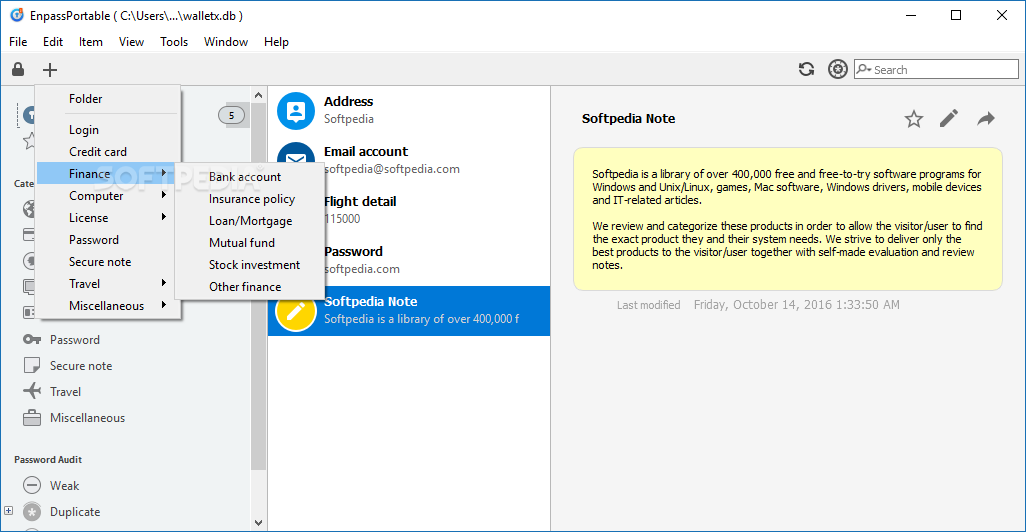This screenshot has width=1026, height=532.
Task: Open the Finance submenu entry
Action: [106, 173]
